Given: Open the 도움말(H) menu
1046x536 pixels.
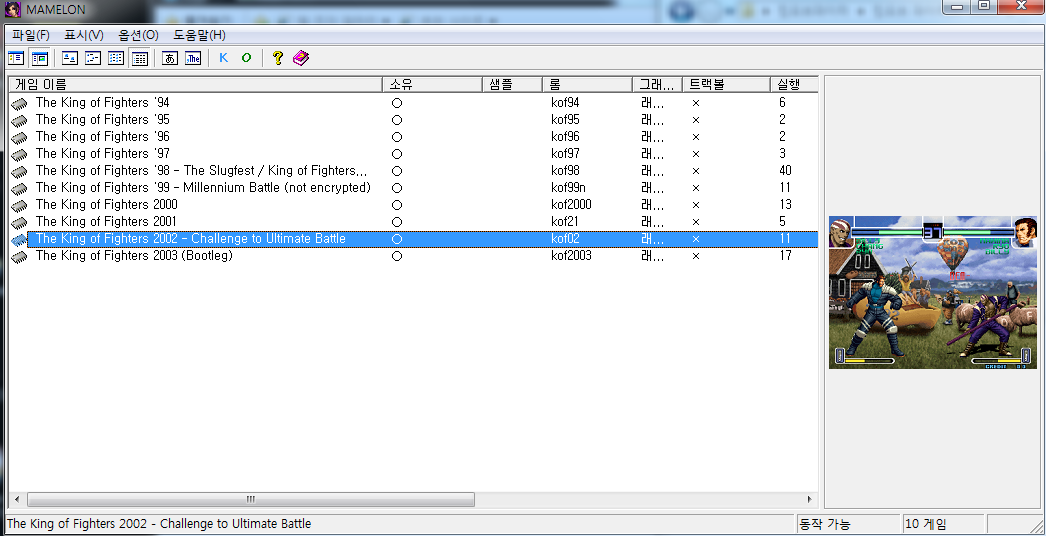Looking at the screenshot, I should pos(199,35).
